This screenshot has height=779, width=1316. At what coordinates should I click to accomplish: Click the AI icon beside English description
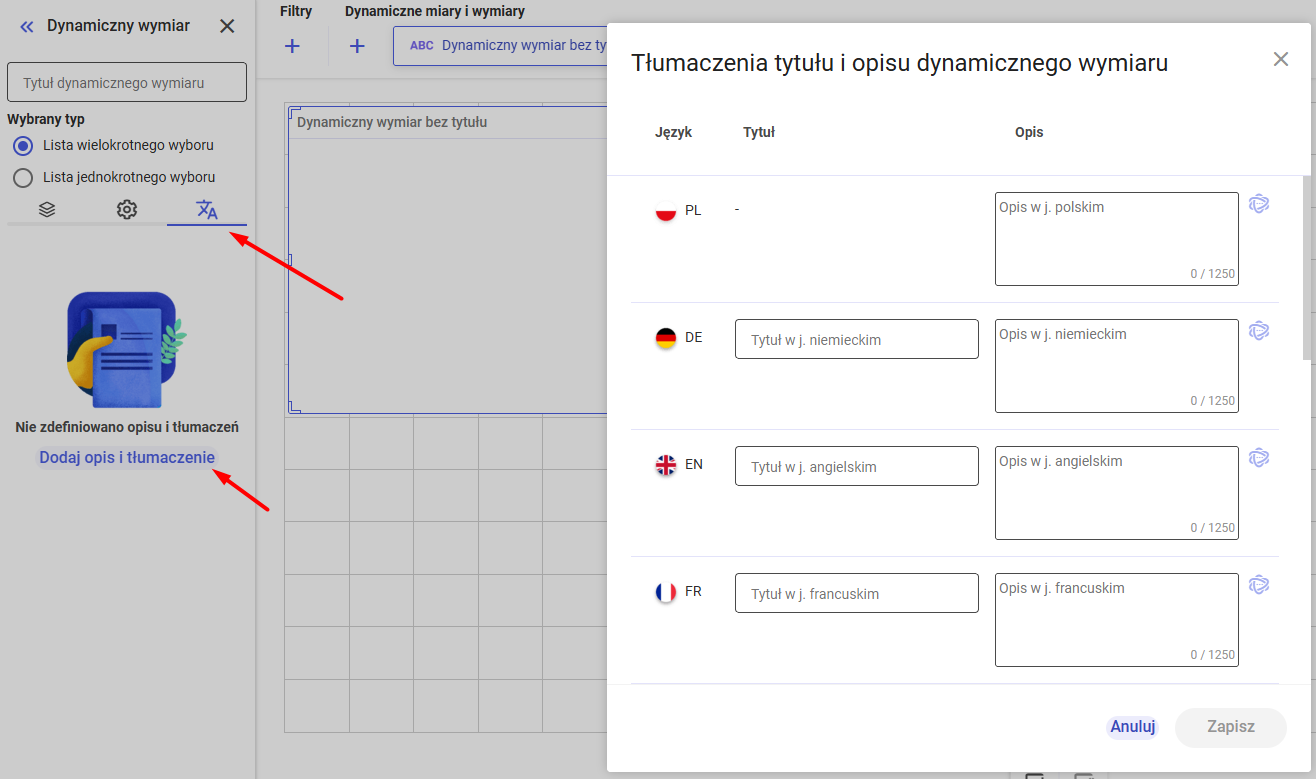1259,458
